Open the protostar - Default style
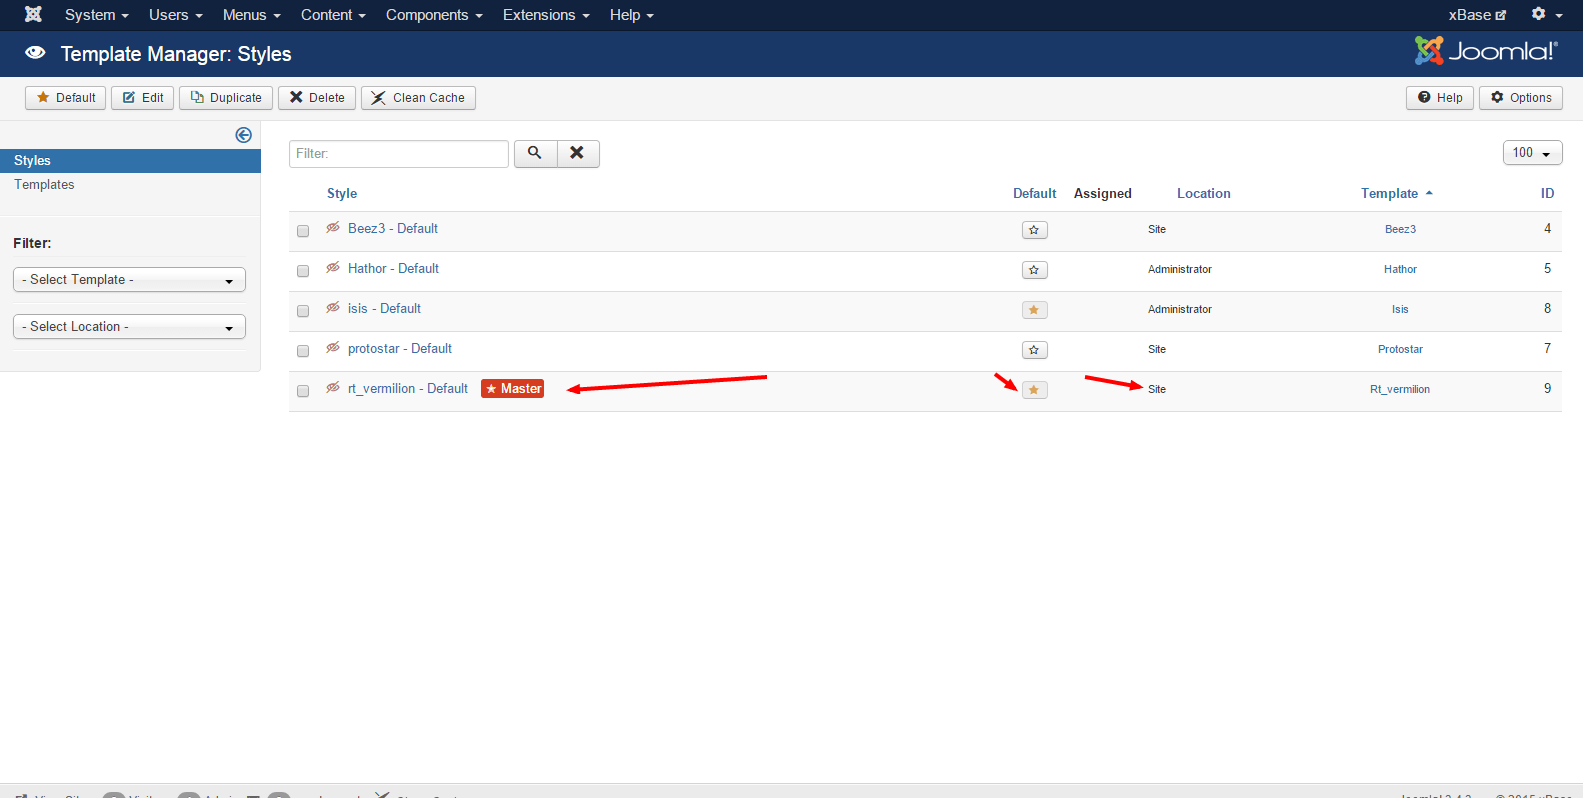The height and width of the screenshot is (798, 1583). point(400,349)
